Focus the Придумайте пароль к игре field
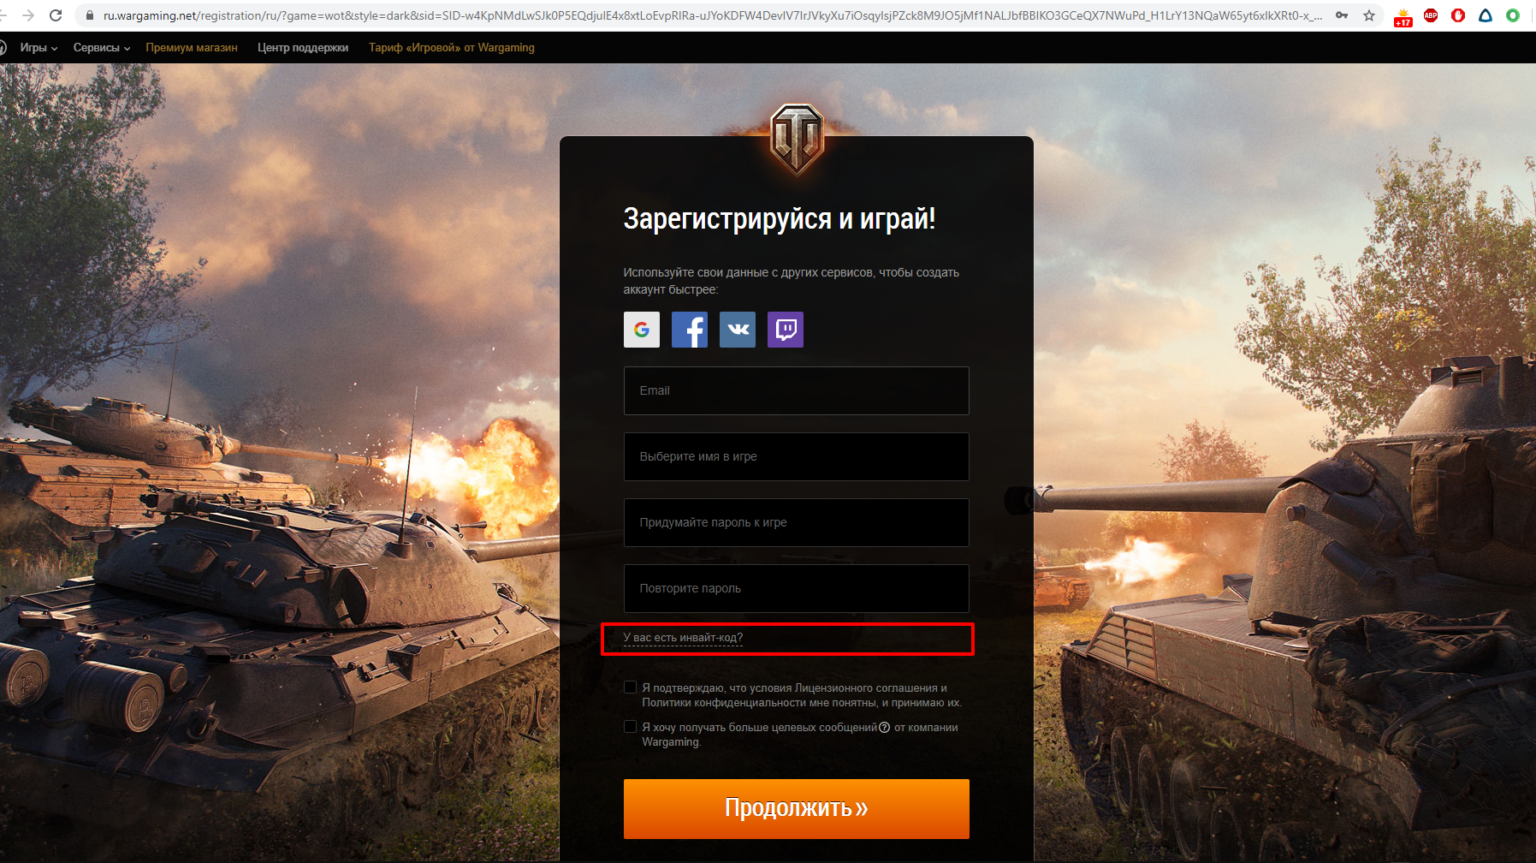This screenshot has height=863, width=1536. coord(796,522)
